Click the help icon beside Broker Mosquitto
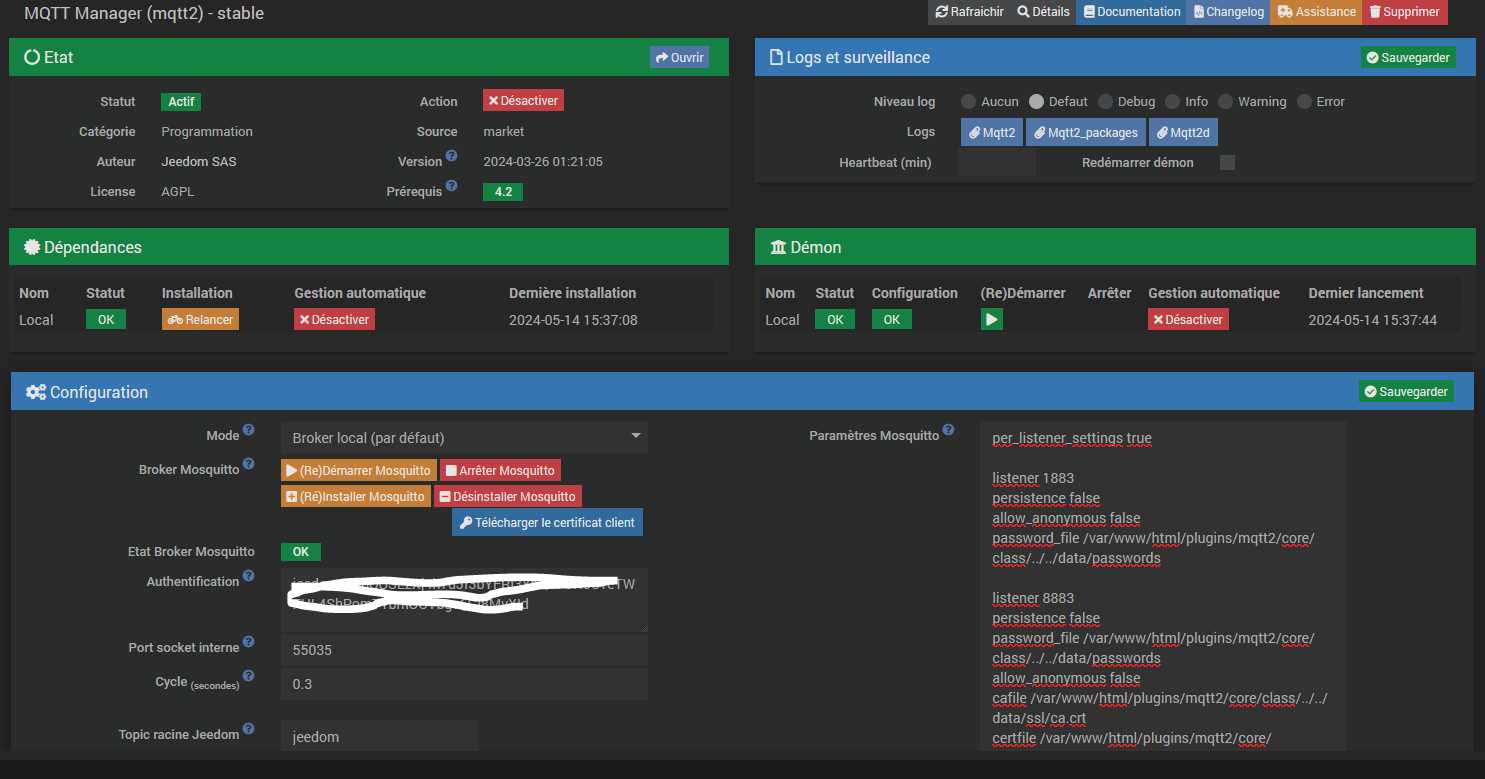1485x779 pixels. (249, 464)
